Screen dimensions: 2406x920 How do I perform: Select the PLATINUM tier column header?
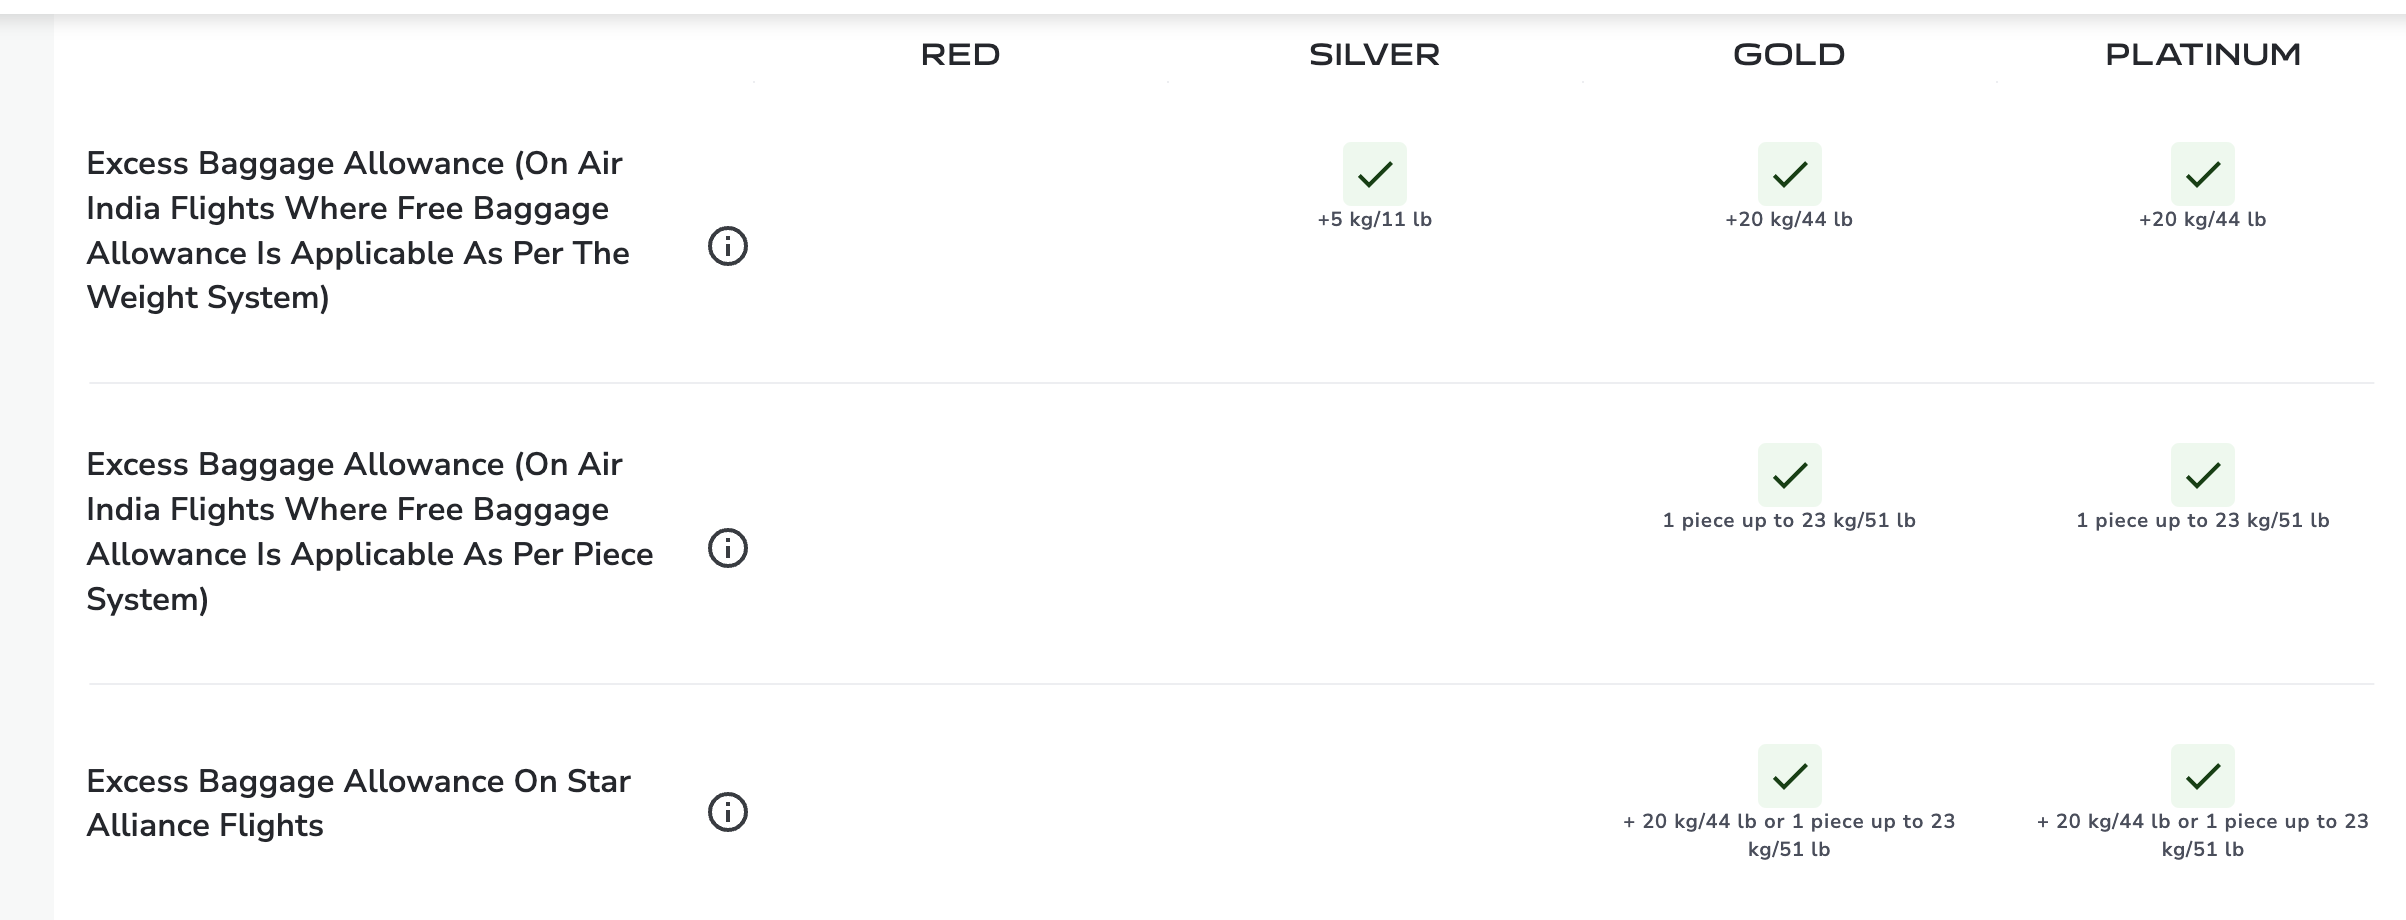point(2203,54)
